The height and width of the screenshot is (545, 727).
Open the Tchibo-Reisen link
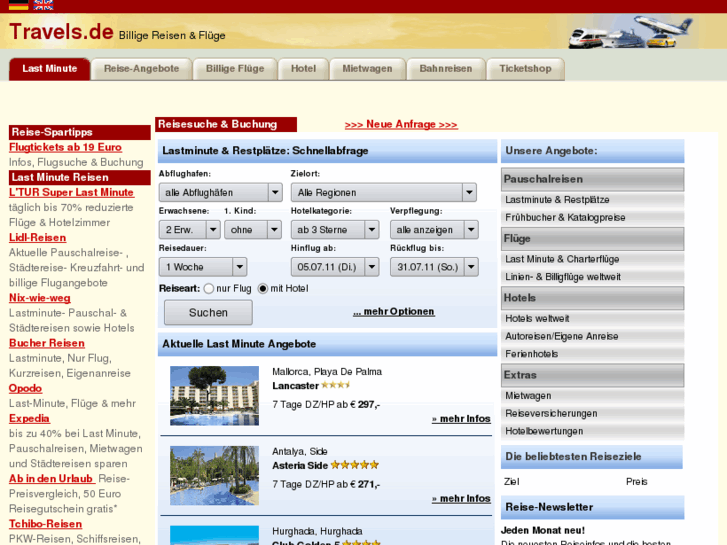45,524
